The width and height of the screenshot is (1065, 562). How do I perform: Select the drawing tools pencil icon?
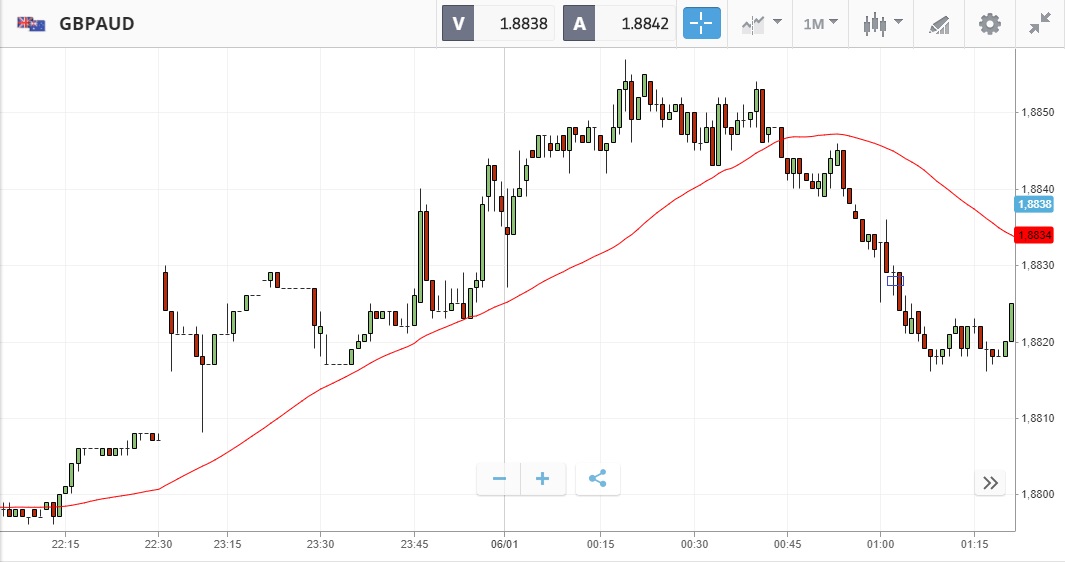pyautogui.click(x=939, y=23)
